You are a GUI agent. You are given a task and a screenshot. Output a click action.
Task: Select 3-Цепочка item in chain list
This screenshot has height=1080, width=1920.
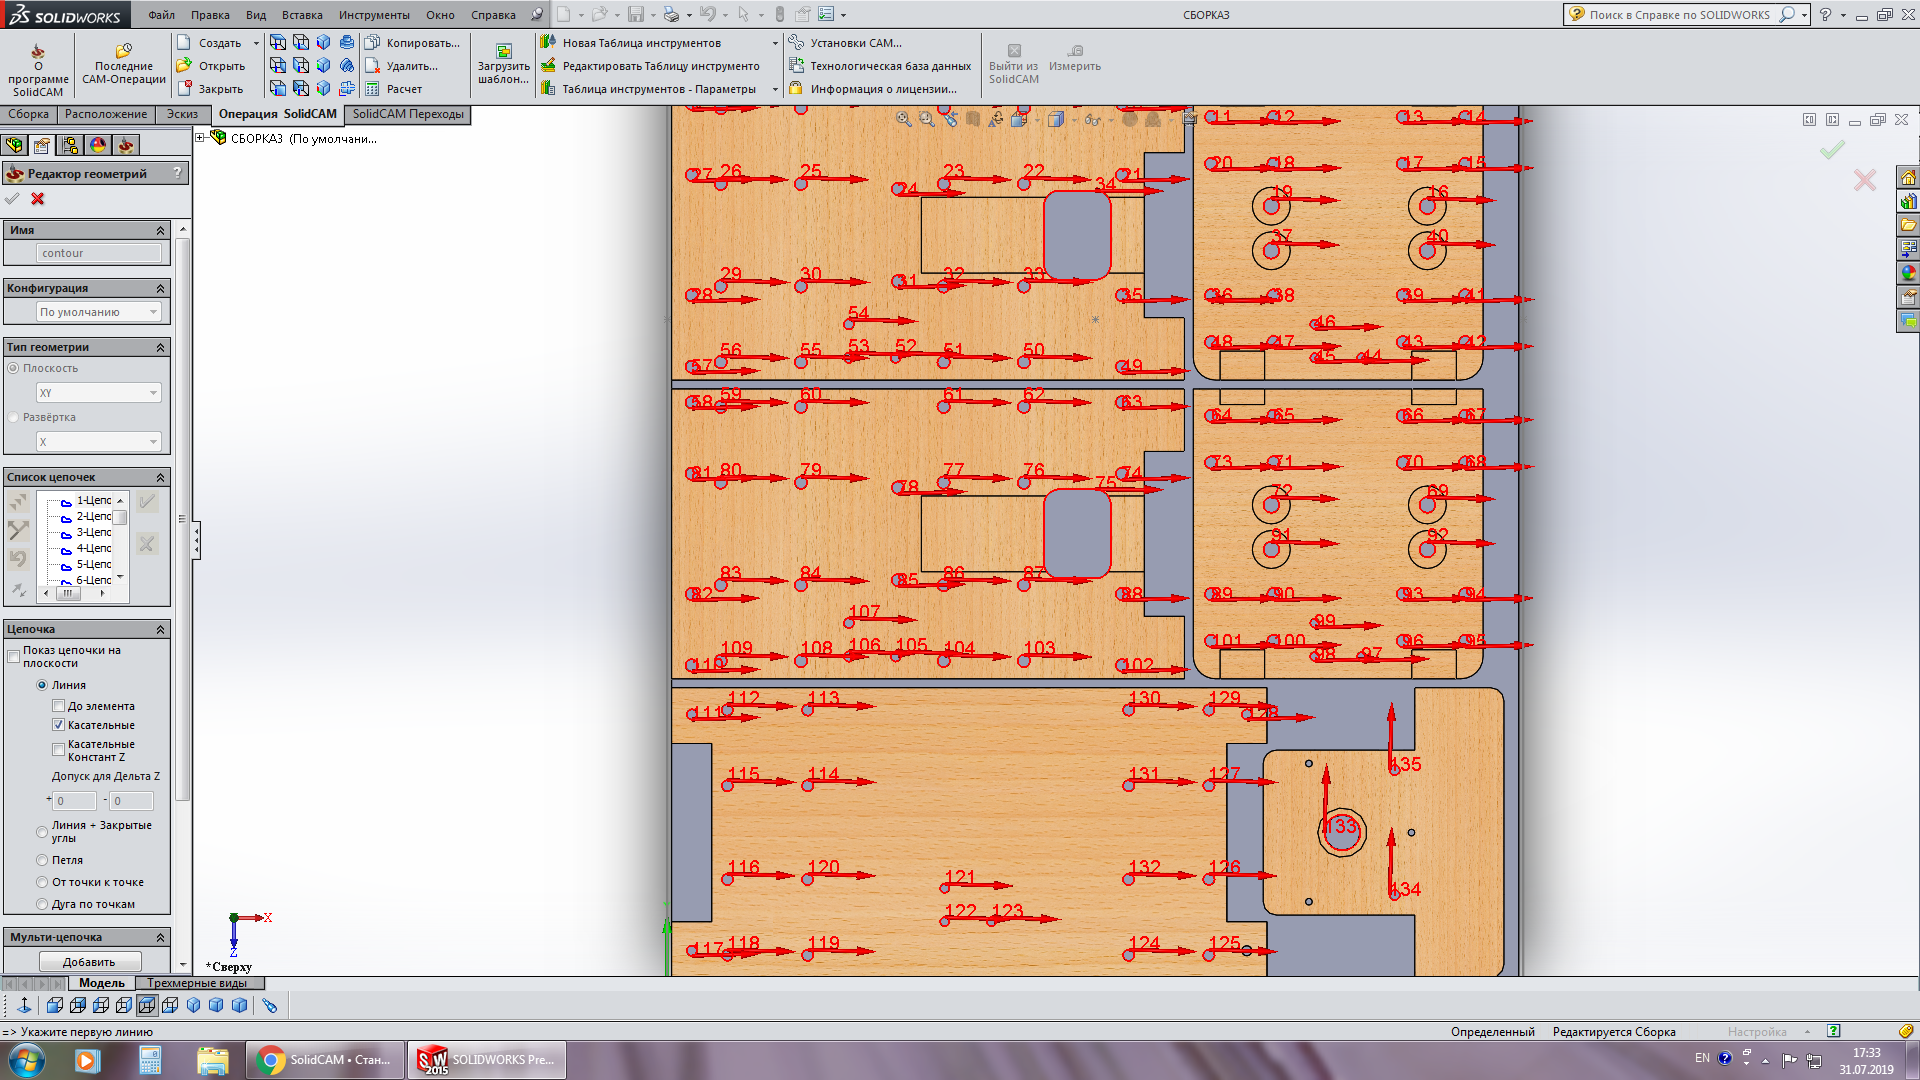93,533
